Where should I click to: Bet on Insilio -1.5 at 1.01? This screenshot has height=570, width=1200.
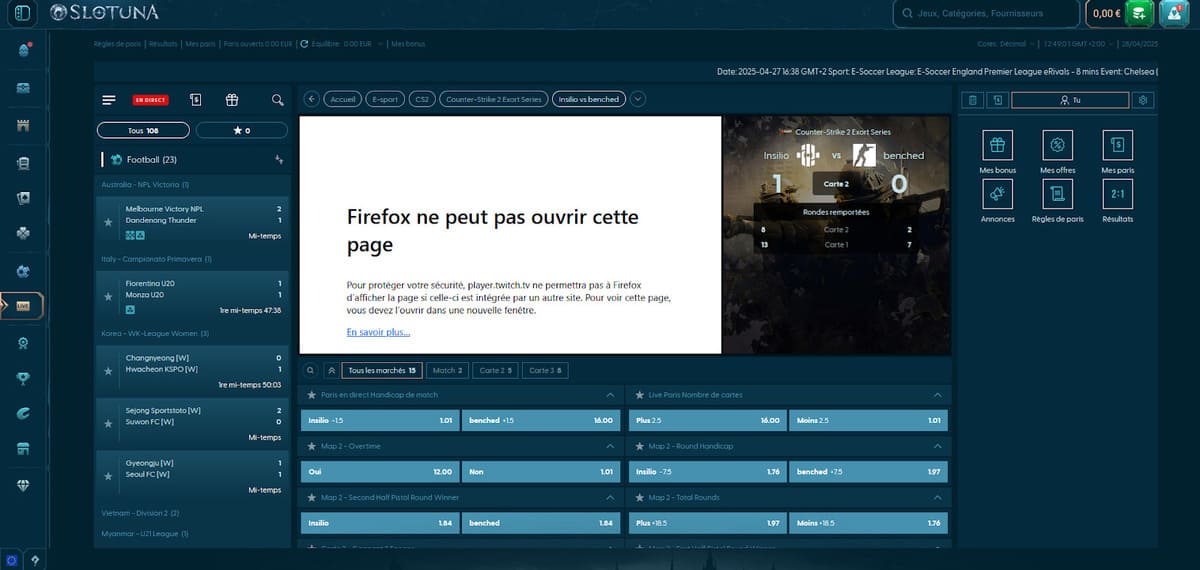(380, 421)
